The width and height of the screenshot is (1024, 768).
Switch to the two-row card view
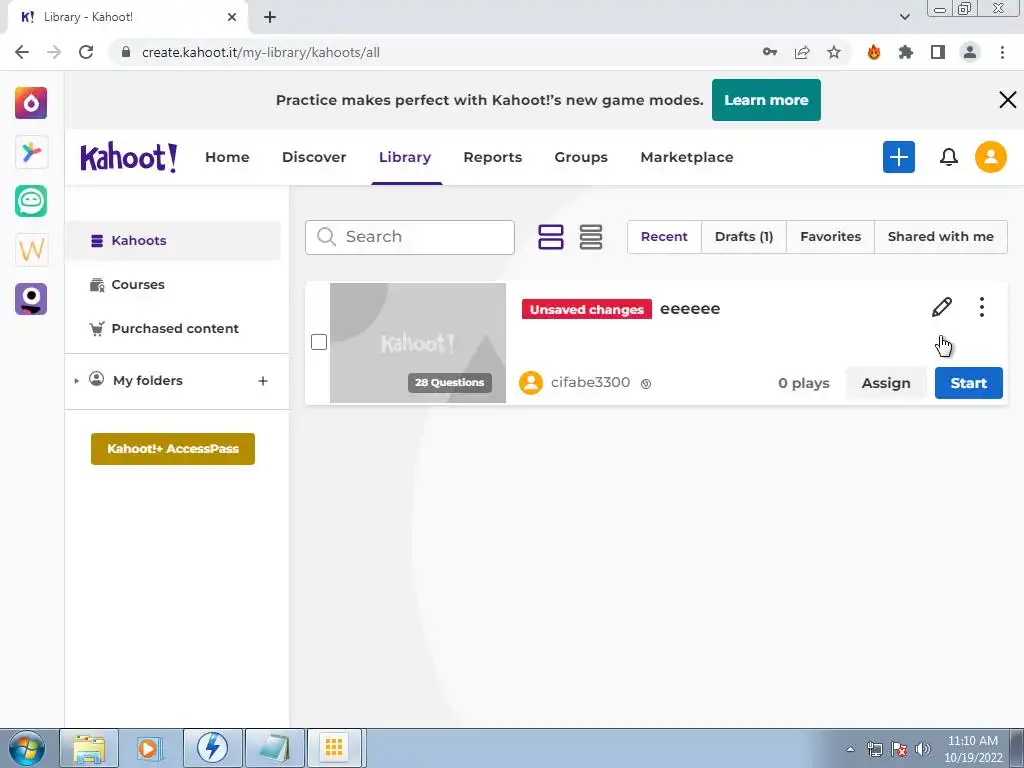pos(551,236)
